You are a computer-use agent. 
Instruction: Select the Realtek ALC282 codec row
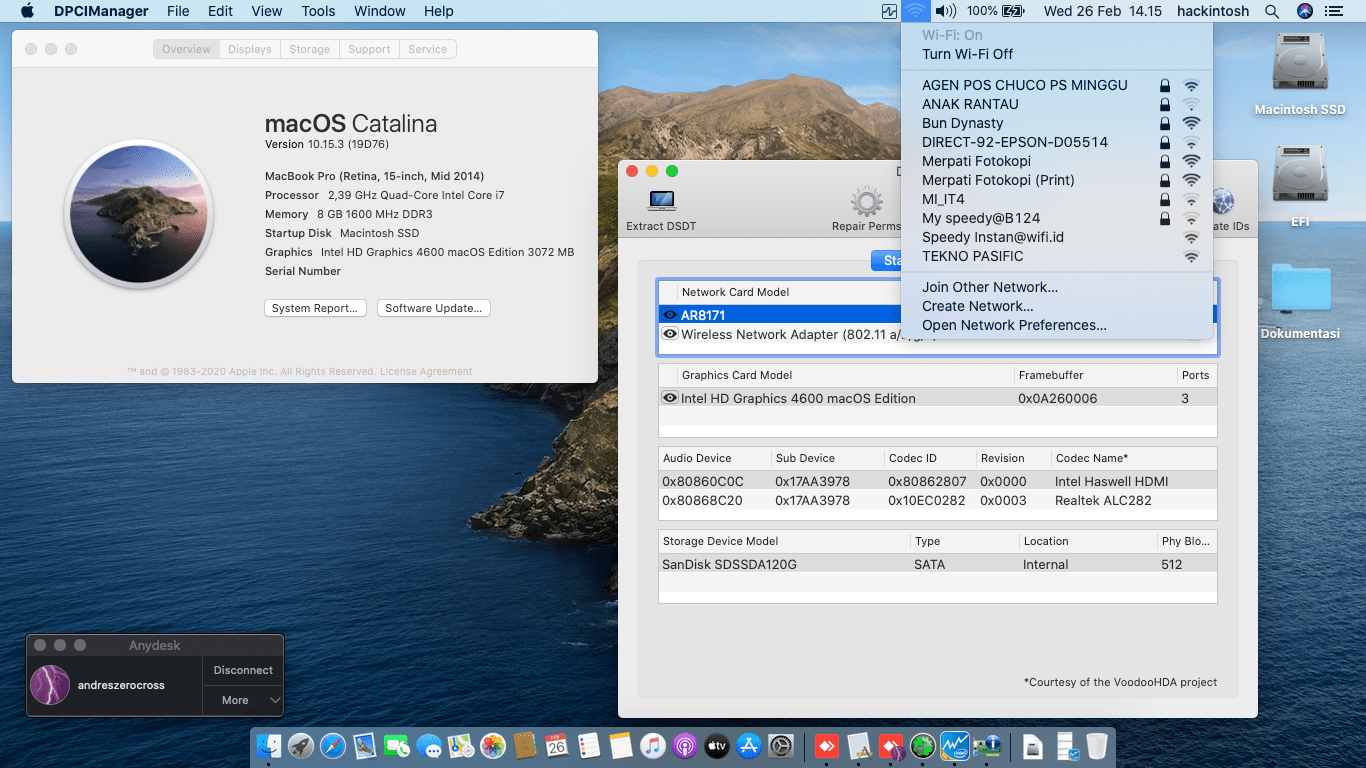[938, 500]
